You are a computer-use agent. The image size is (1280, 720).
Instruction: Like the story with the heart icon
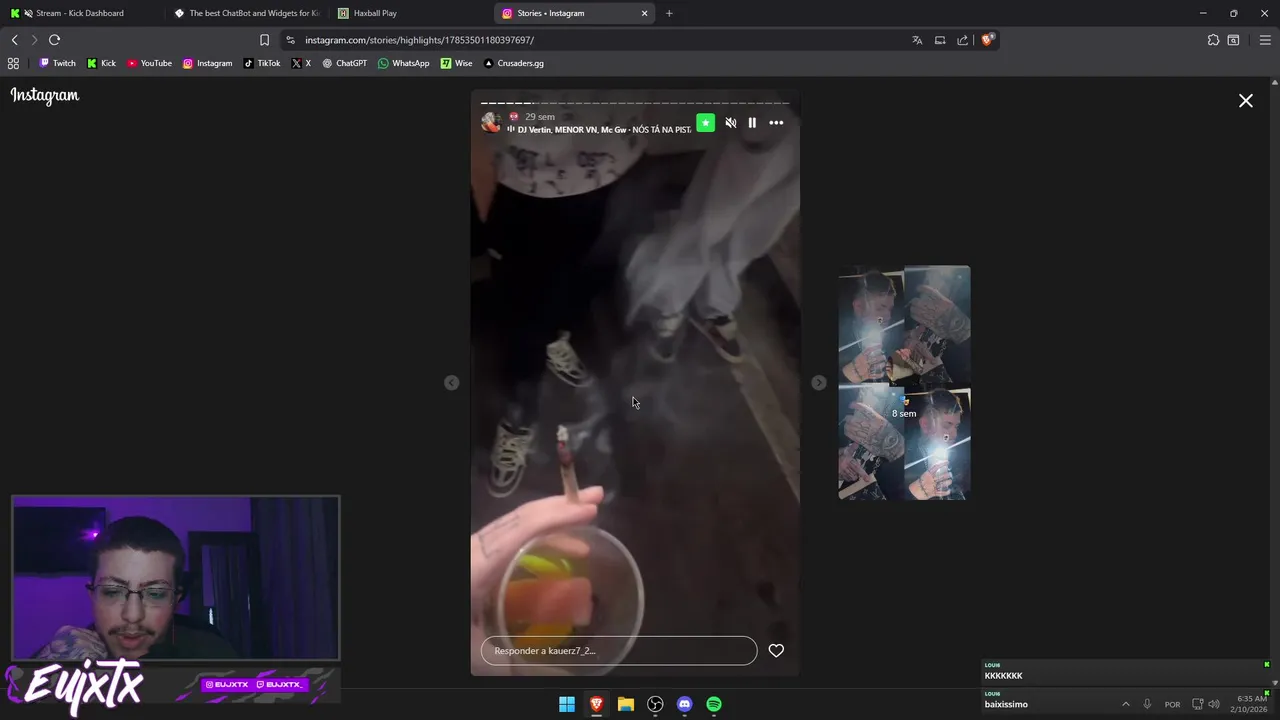click(x=776, y=650)
